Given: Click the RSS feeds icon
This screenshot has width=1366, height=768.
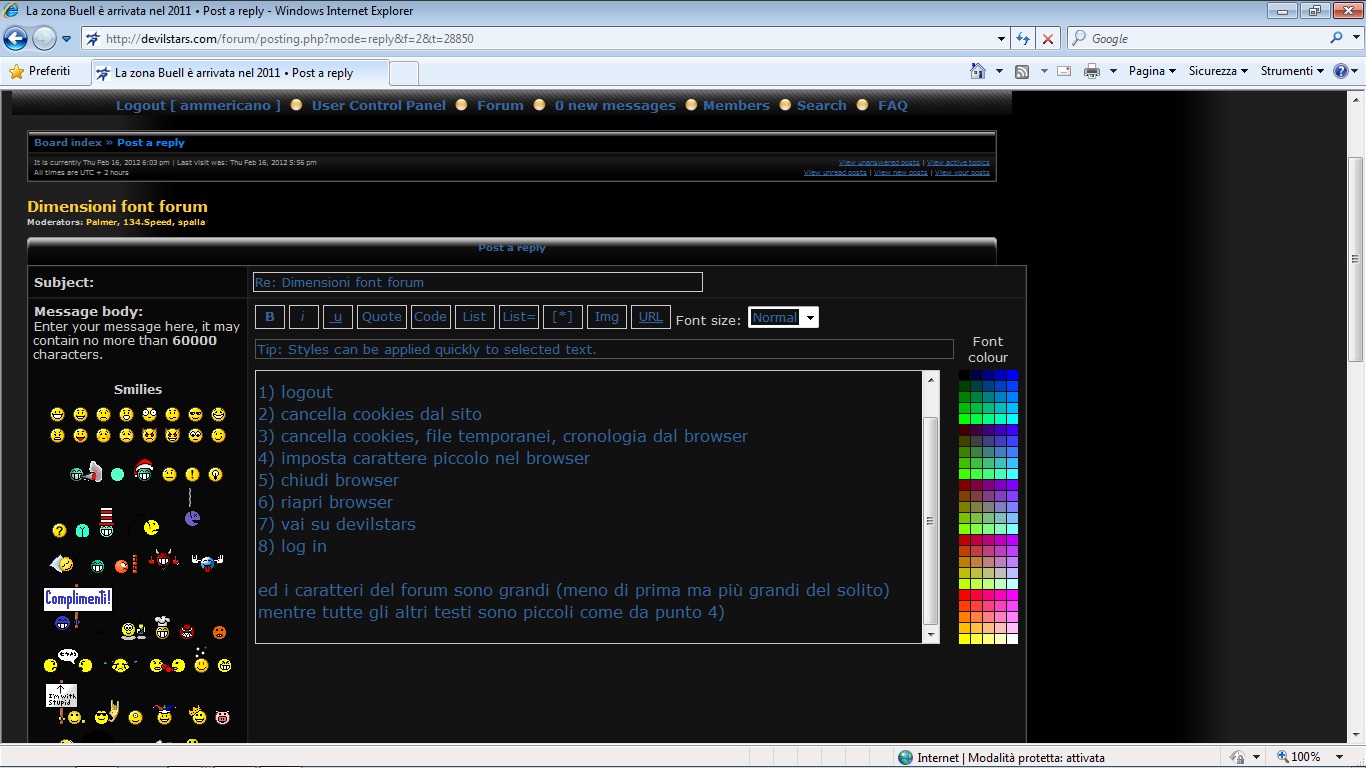Looking at the screenshot, I should (x=1022, y=71).
